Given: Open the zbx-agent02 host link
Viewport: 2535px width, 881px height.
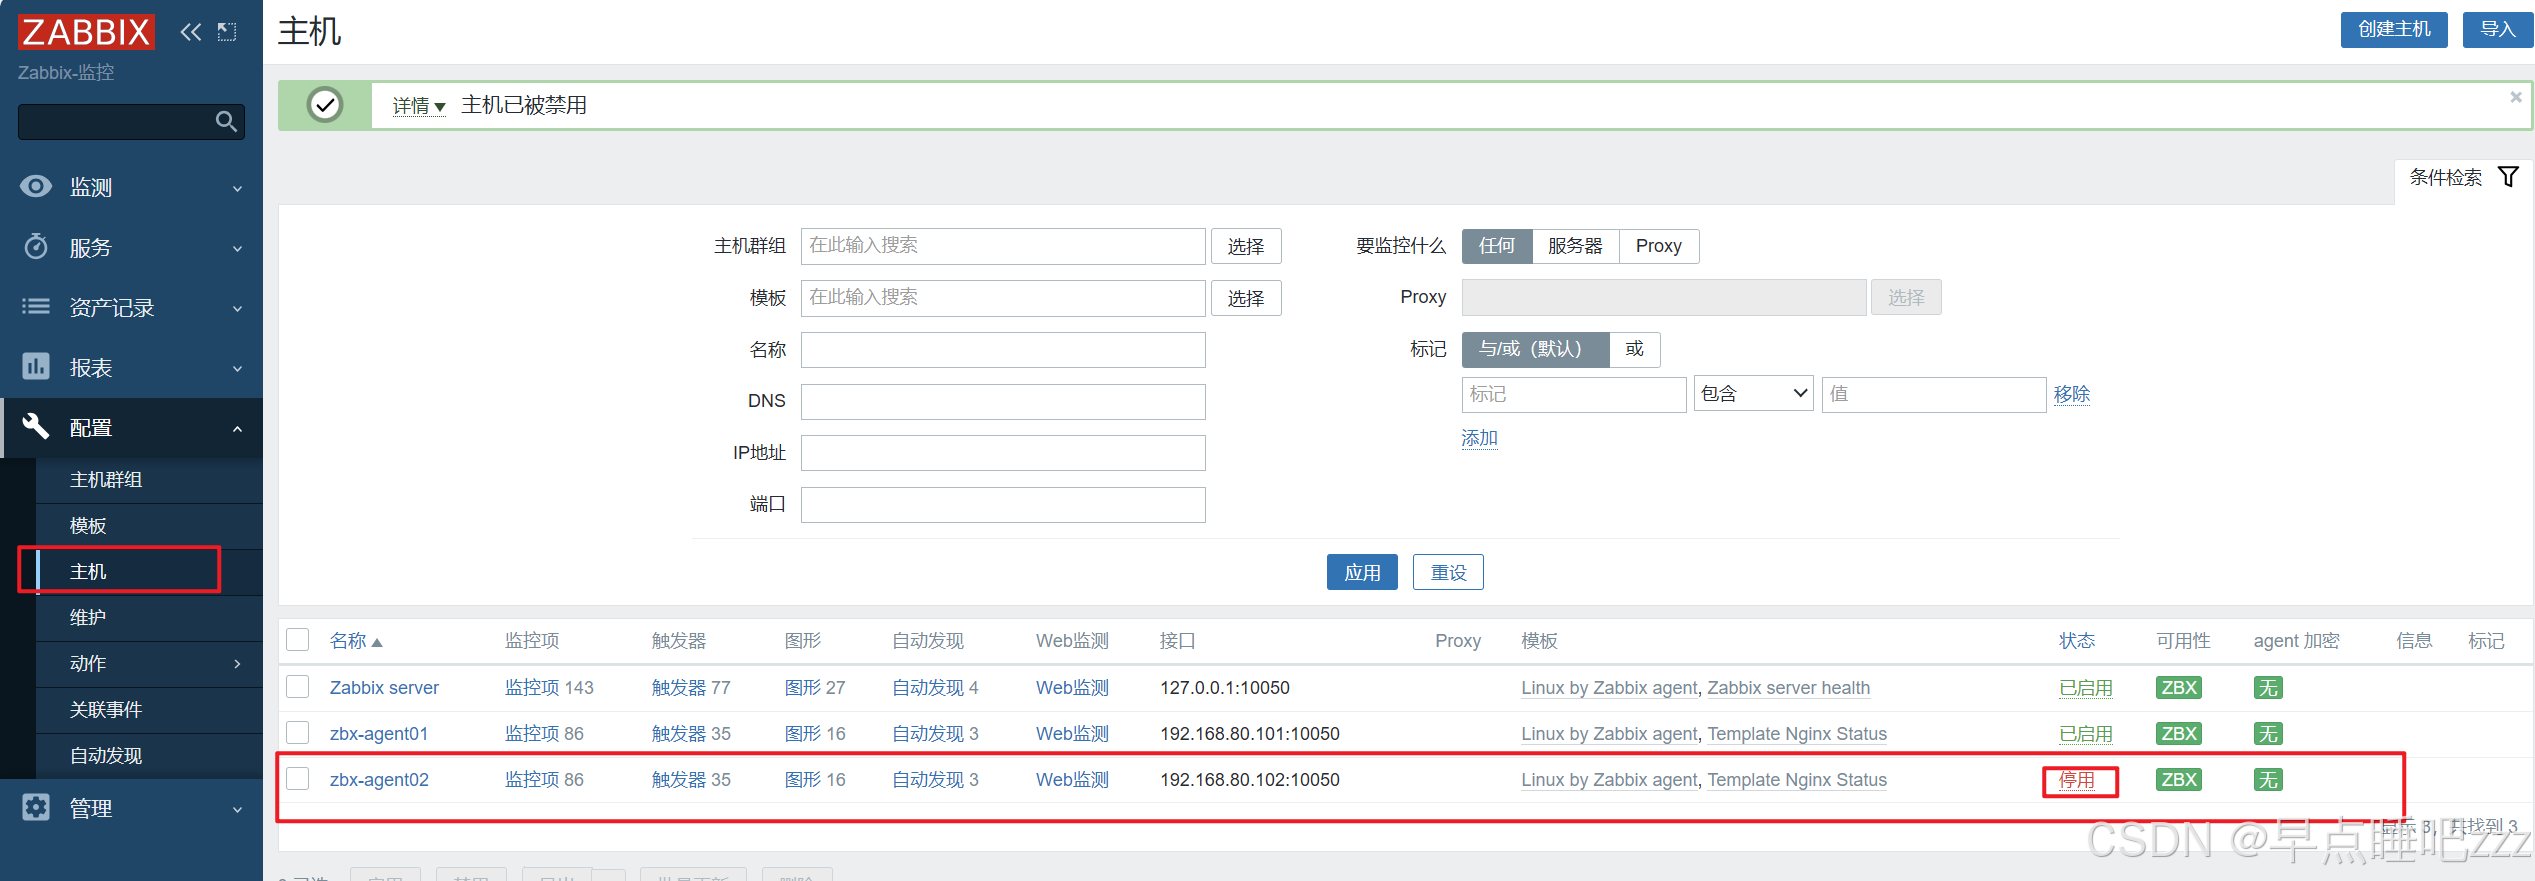Looking at the screenshot, I should pyautogui.click(x=379, y=780).
